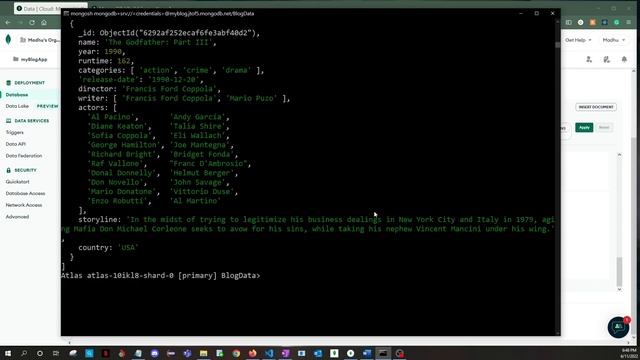Open the browser home page

click(x=44, y=22)
